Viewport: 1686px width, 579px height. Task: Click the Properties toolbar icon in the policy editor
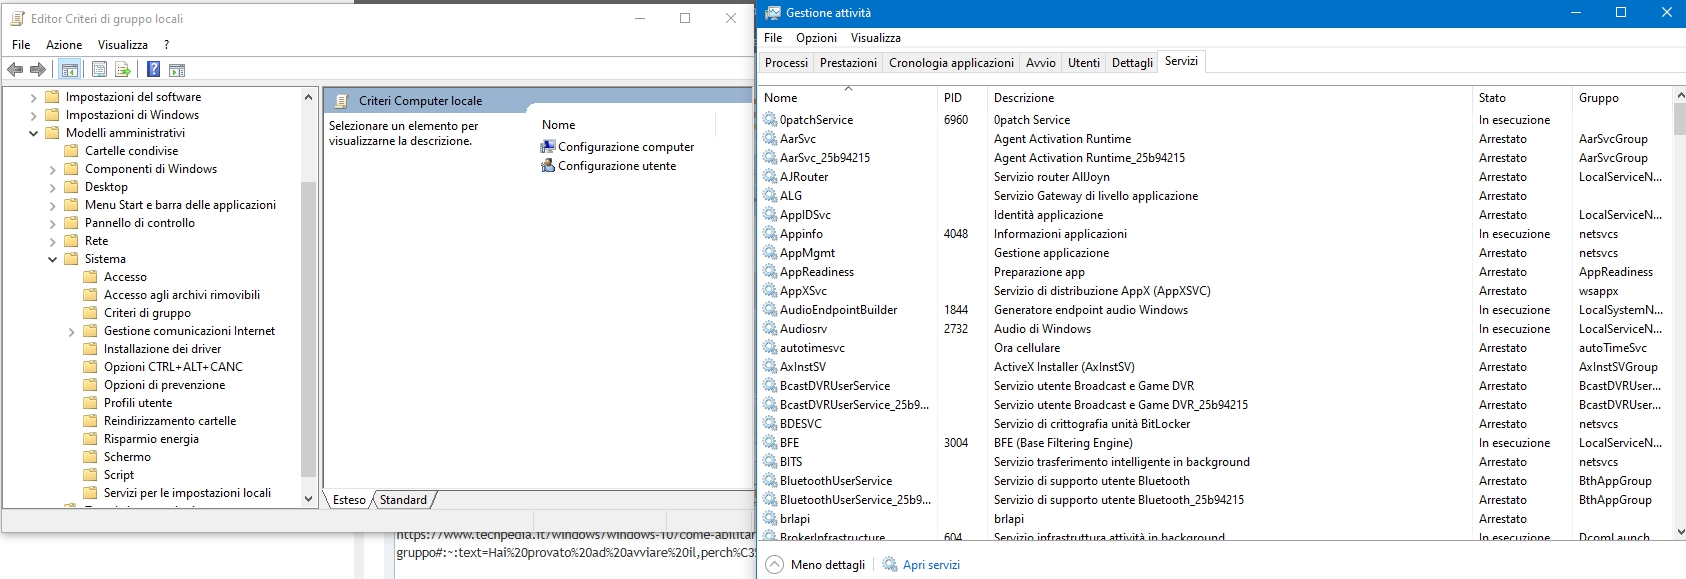pos(99,69)
